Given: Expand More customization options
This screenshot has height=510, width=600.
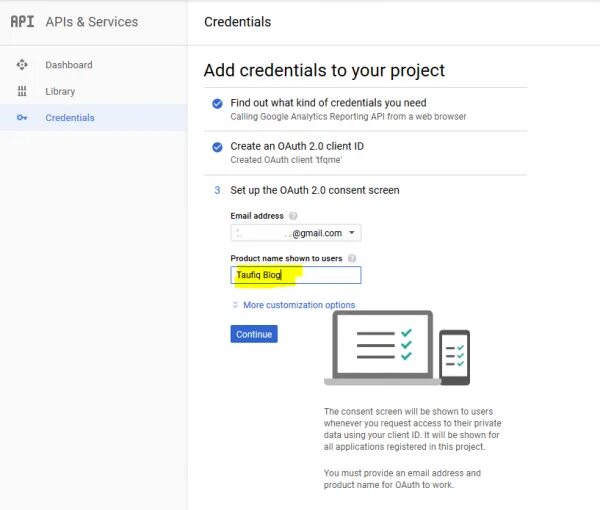Looking at the screenshot, I should click(293, 305).
